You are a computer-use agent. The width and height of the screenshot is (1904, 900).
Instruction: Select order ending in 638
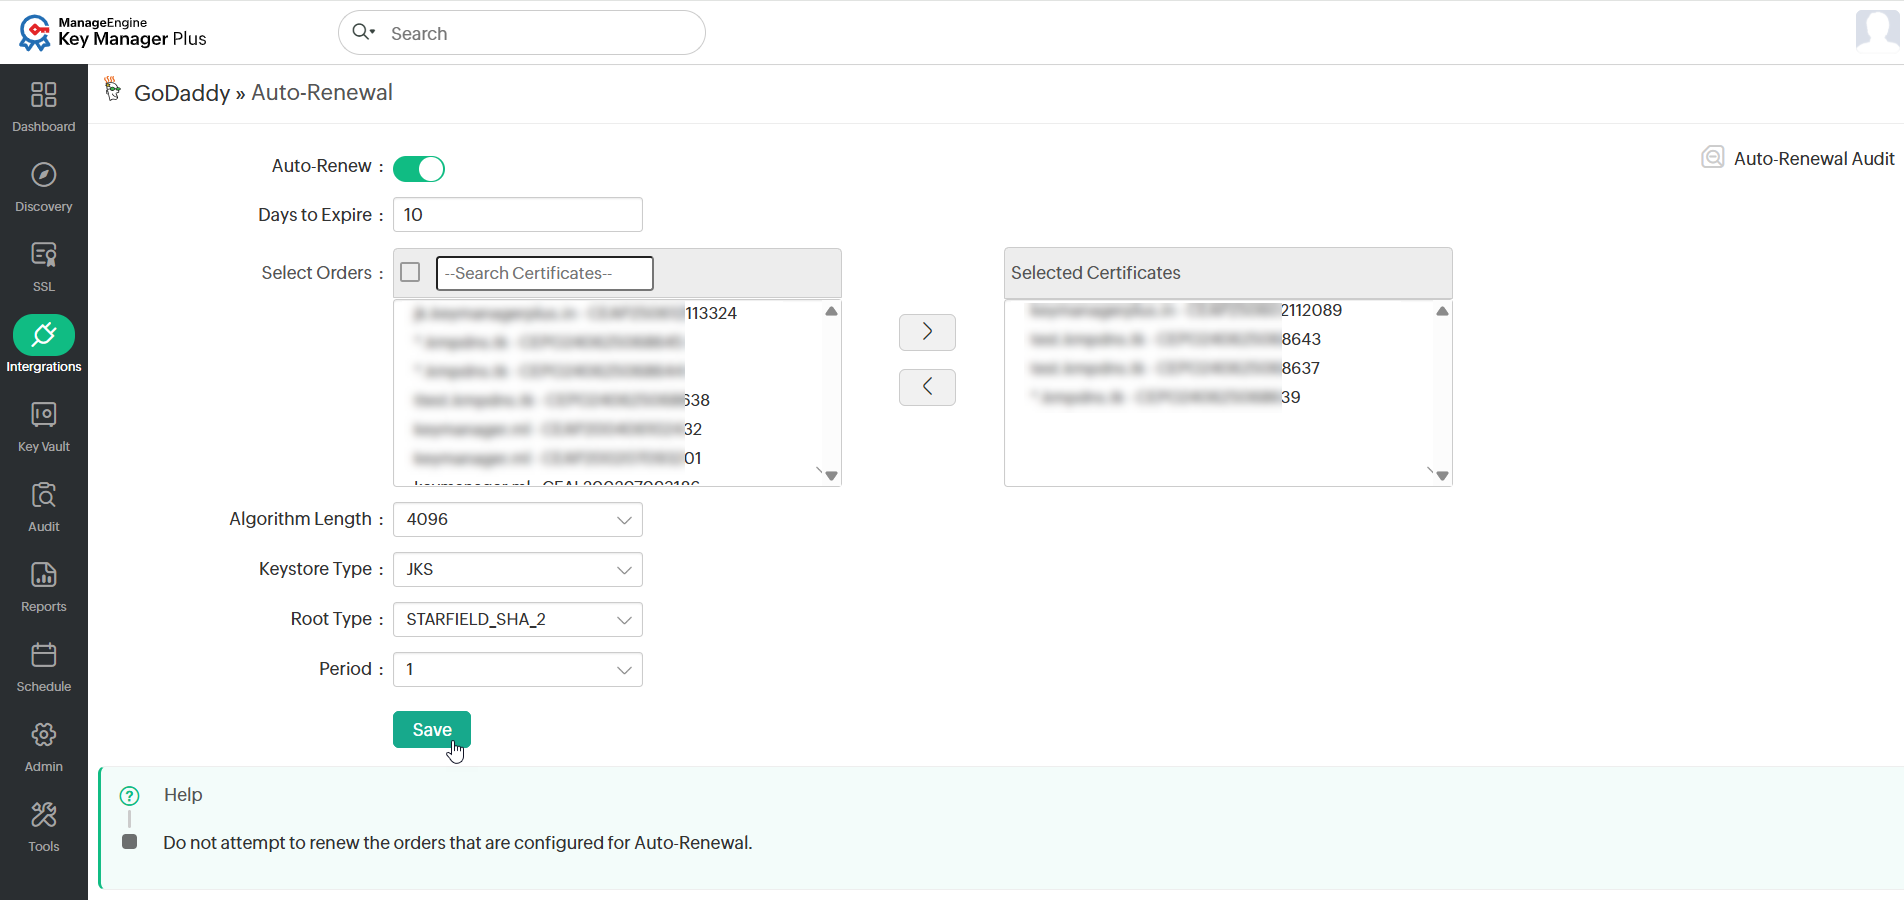(561, 401)
